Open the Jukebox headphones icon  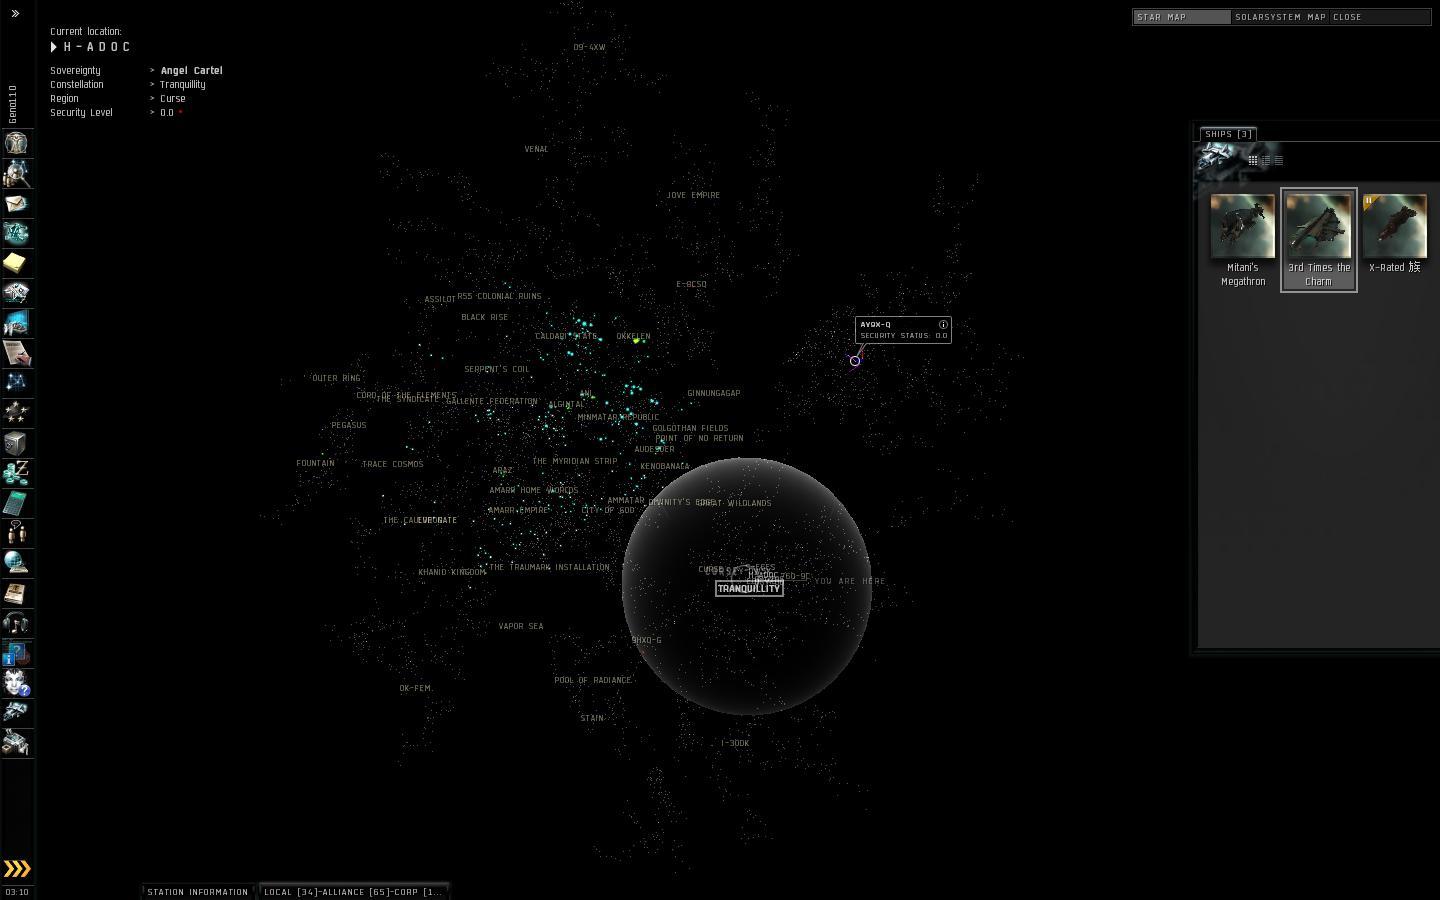pos(16,623)
